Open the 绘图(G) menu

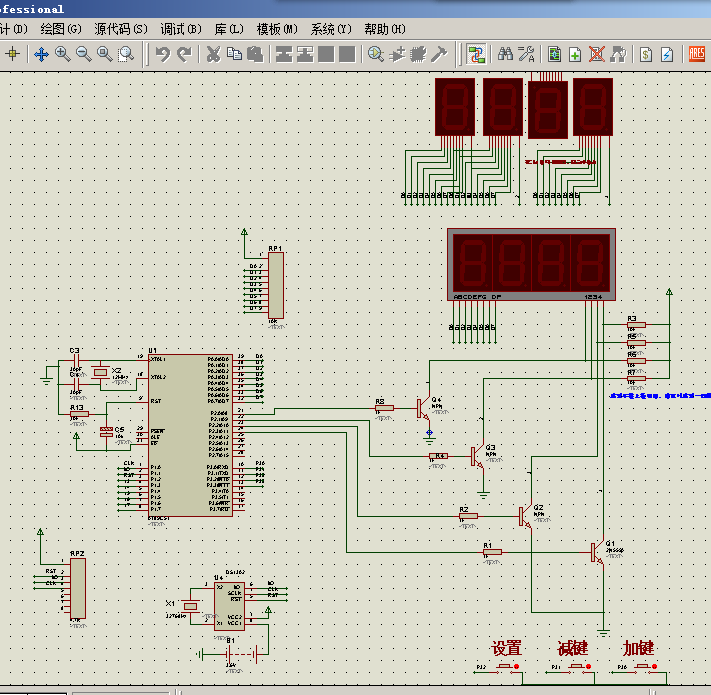(61, 29)
